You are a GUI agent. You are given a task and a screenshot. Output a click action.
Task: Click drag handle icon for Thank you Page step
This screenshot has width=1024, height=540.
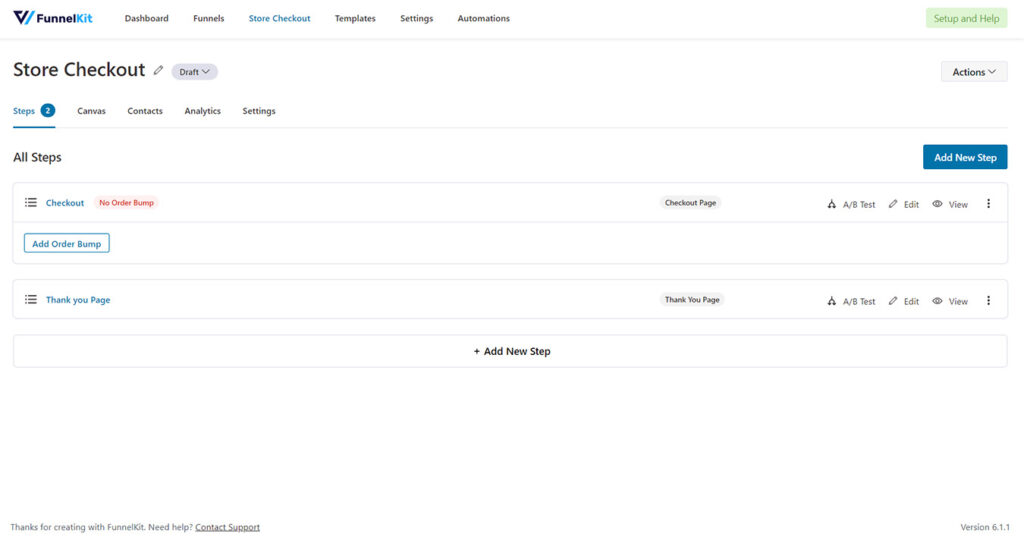pos(31,299)
